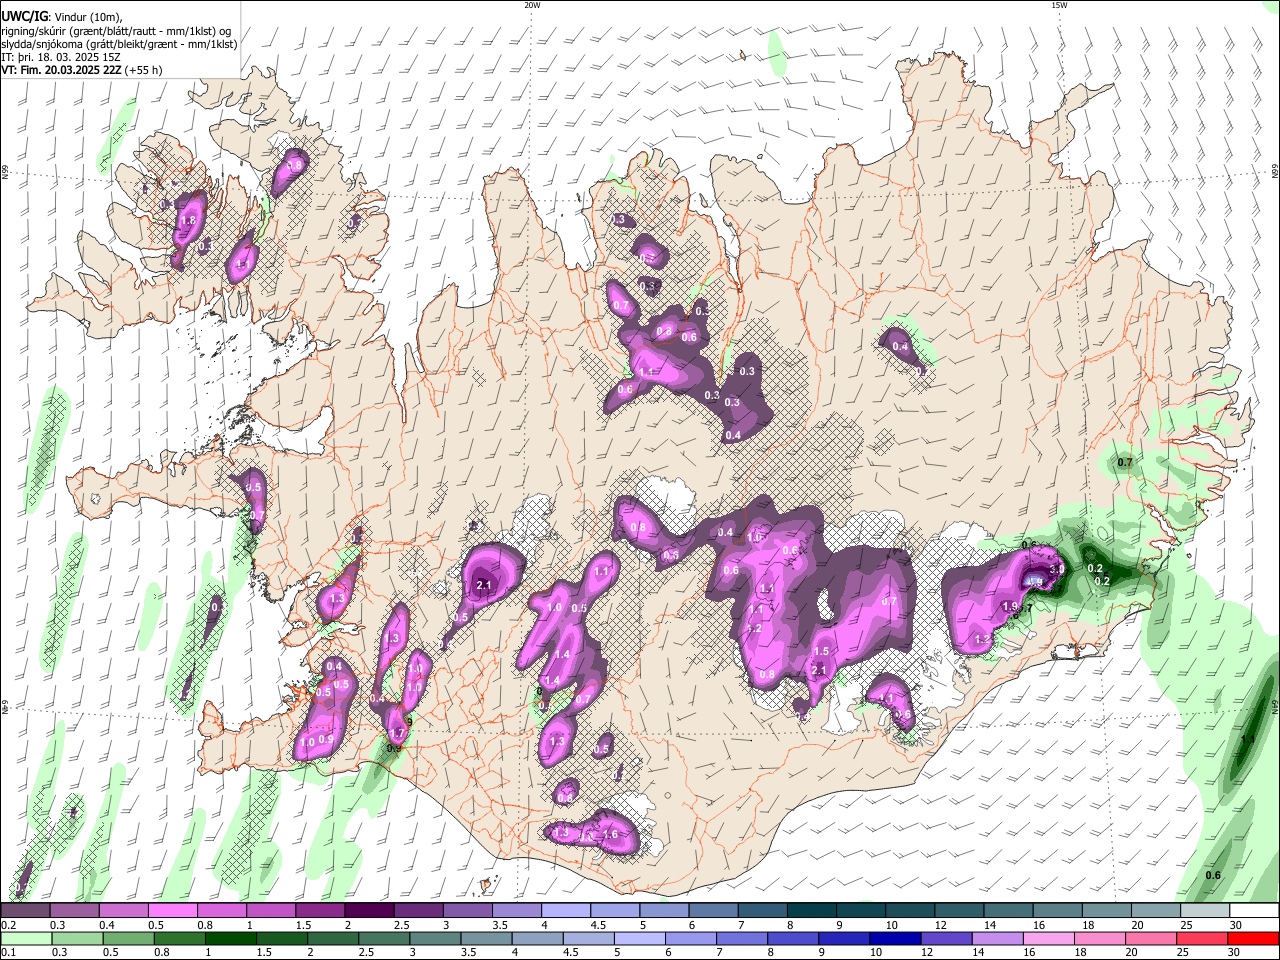Select the lavender swatch labeled 4, upper legend
Viewport: 1280px width, 960px height.
coord(566,911)
